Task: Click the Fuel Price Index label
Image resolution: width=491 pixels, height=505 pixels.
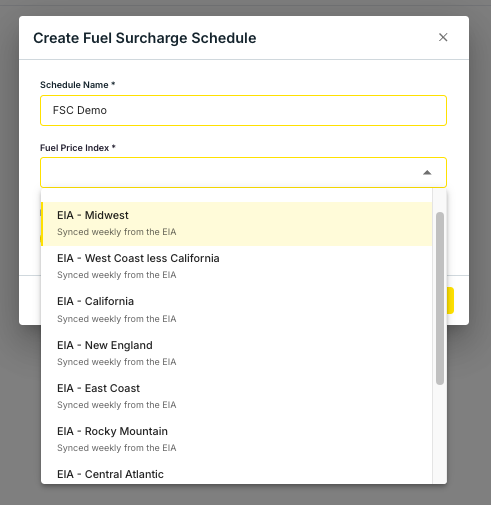Action: [78, 148]
